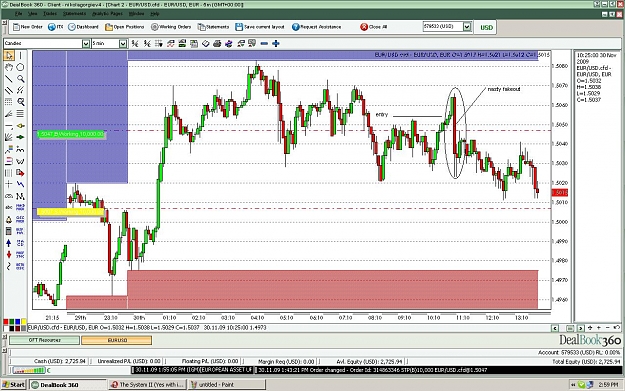Image resolution: width=625 pixels, height=391 pixels.
Task: Show Open Positions
Action: coord(125,27)
